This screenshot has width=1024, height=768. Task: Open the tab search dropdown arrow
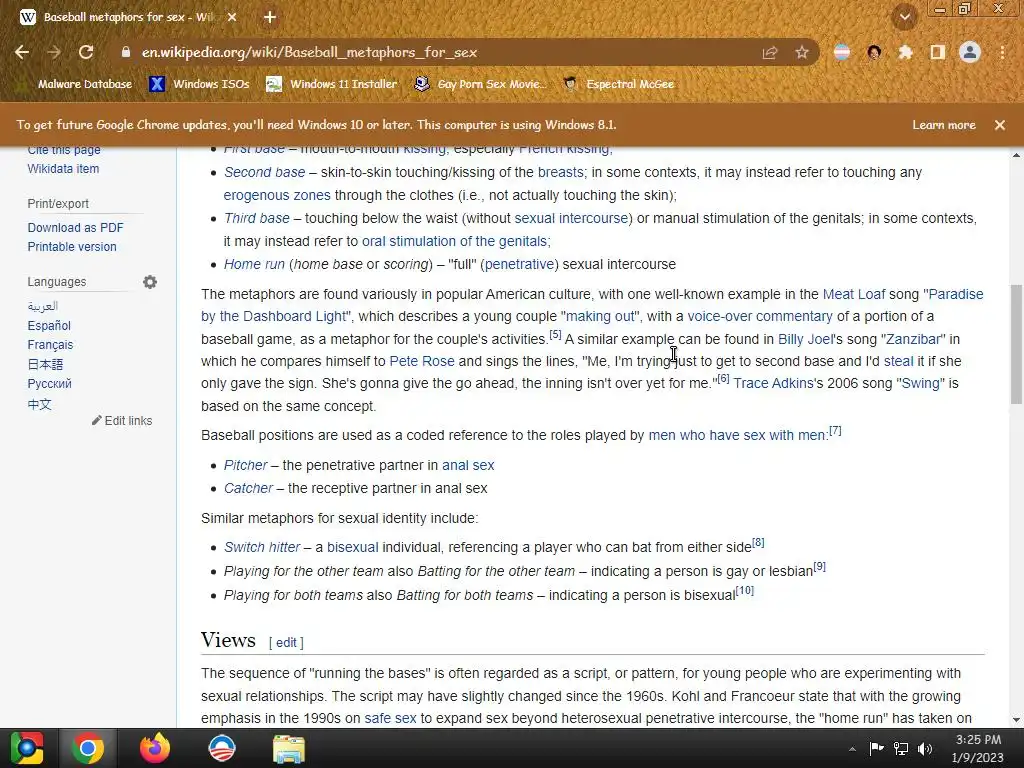click(x=905, y=17)
